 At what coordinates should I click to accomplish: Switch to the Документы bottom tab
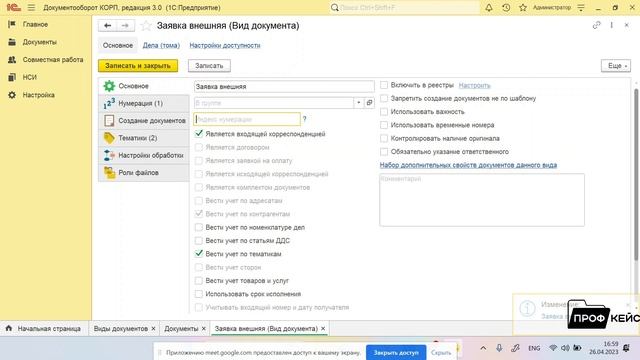[x=181, y=329]
